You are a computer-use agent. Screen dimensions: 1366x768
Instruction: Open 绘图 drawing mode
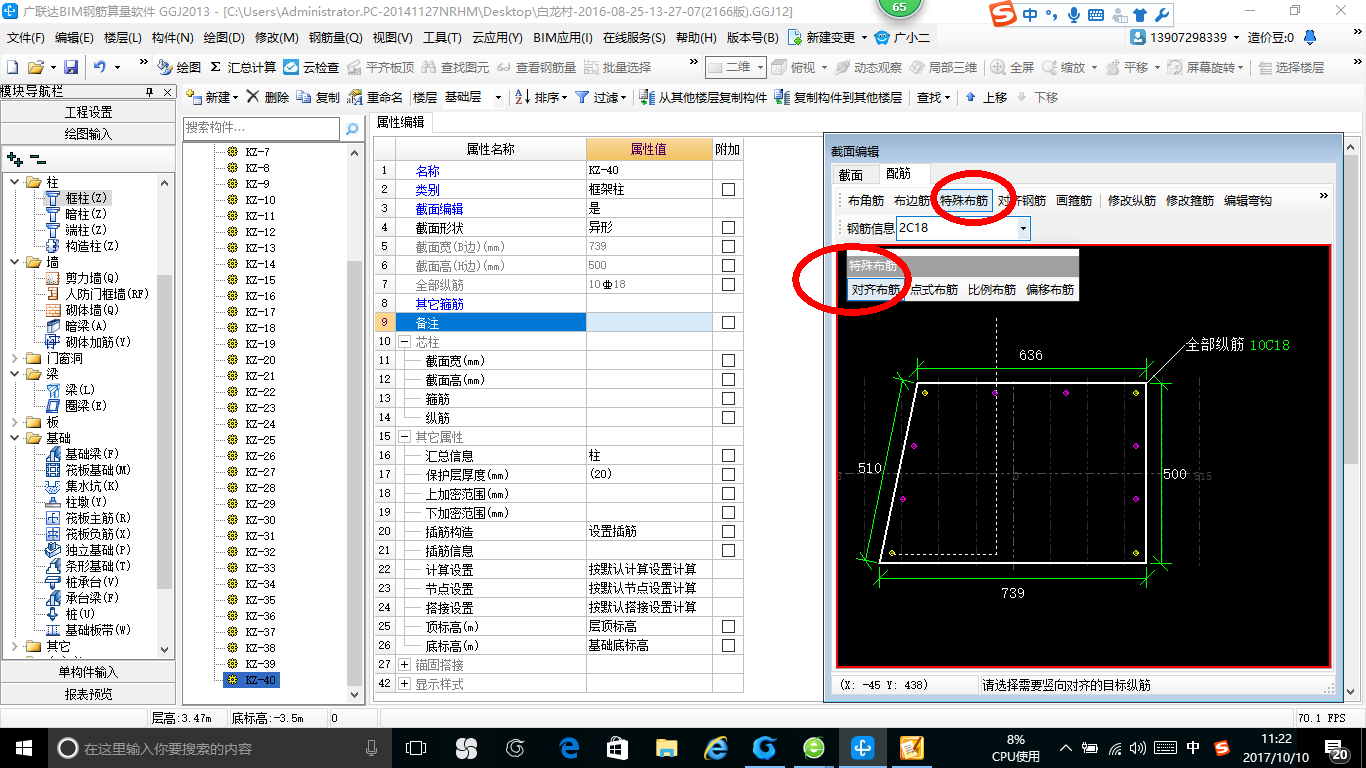click(x=180, y=67)
